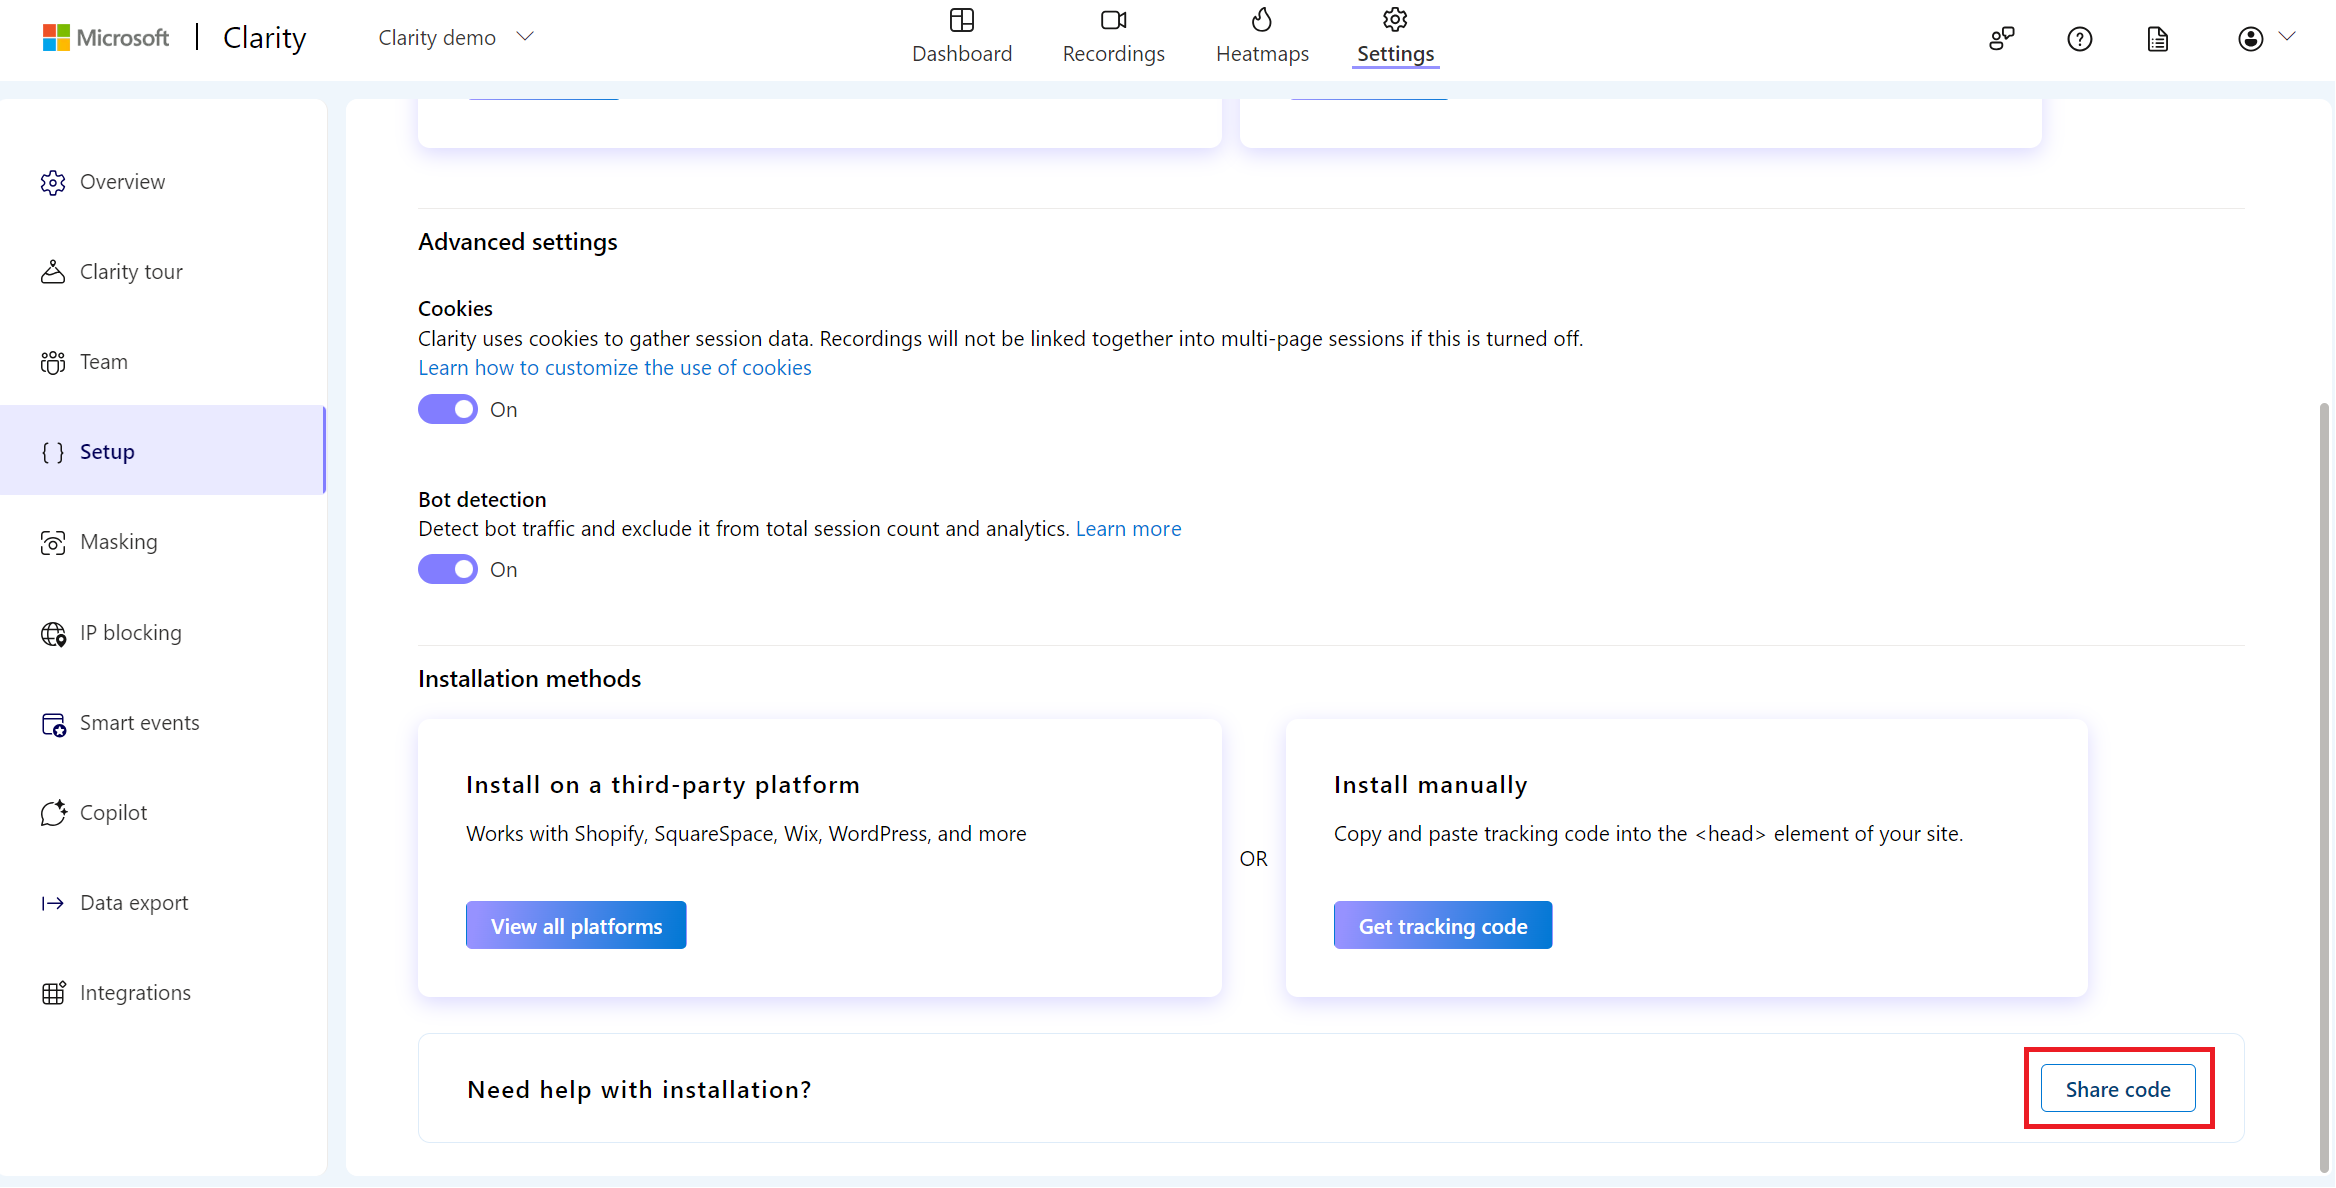Open Integrations in the sidebar
Screen dimensions: 2336x1188
[x=163, y=993]
